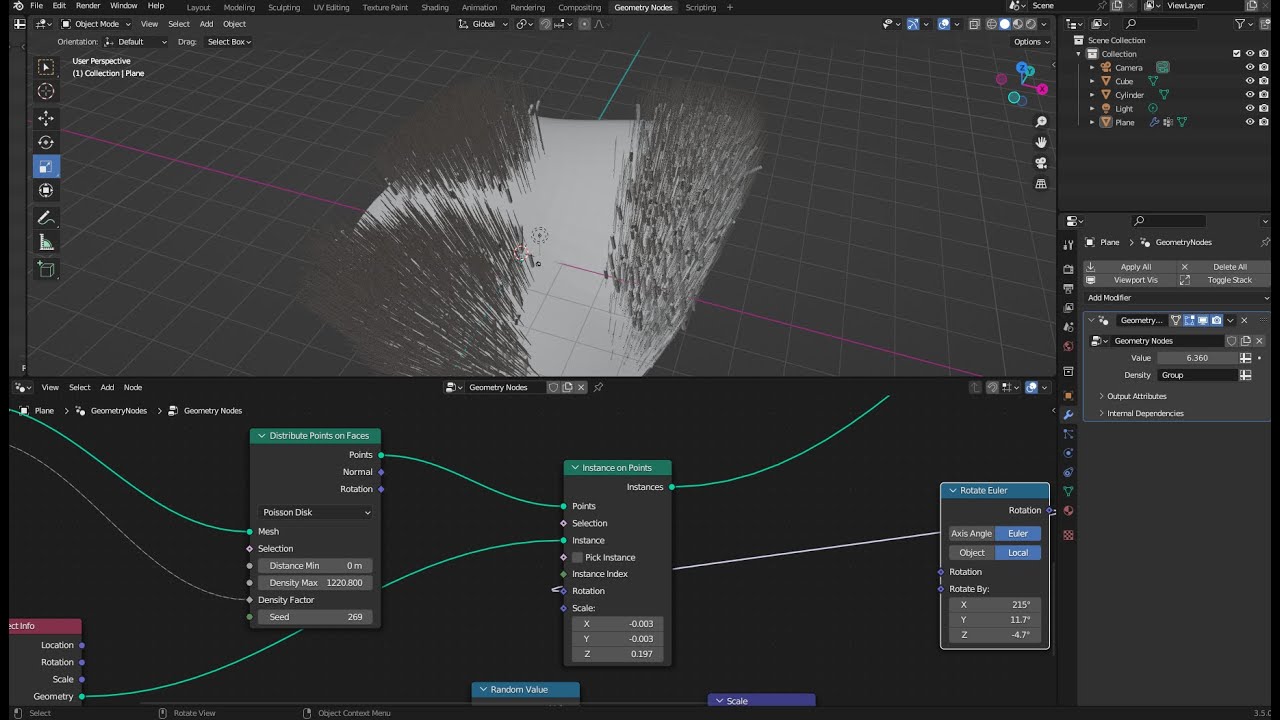
Task: Select the Add Cube tool
Action: tap(46, 268)
